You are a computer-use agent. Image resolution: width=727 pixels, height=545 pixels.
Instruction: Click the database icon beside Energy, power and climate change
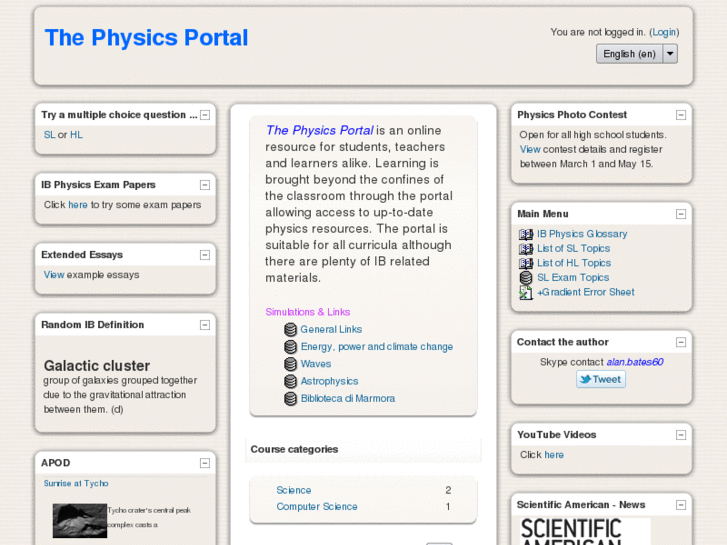click(x=290, y=346)
